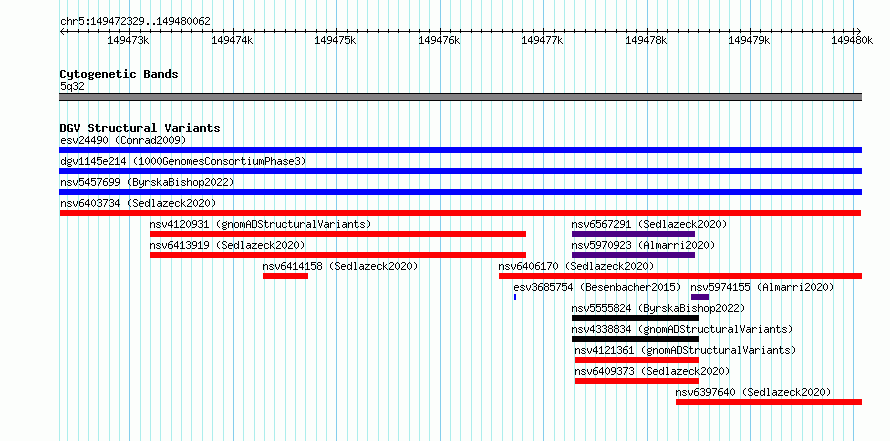Select the red bar under nsv6403734
This screenshot has width=890, height=441.
pyautogui.click(x=460, y=213)
